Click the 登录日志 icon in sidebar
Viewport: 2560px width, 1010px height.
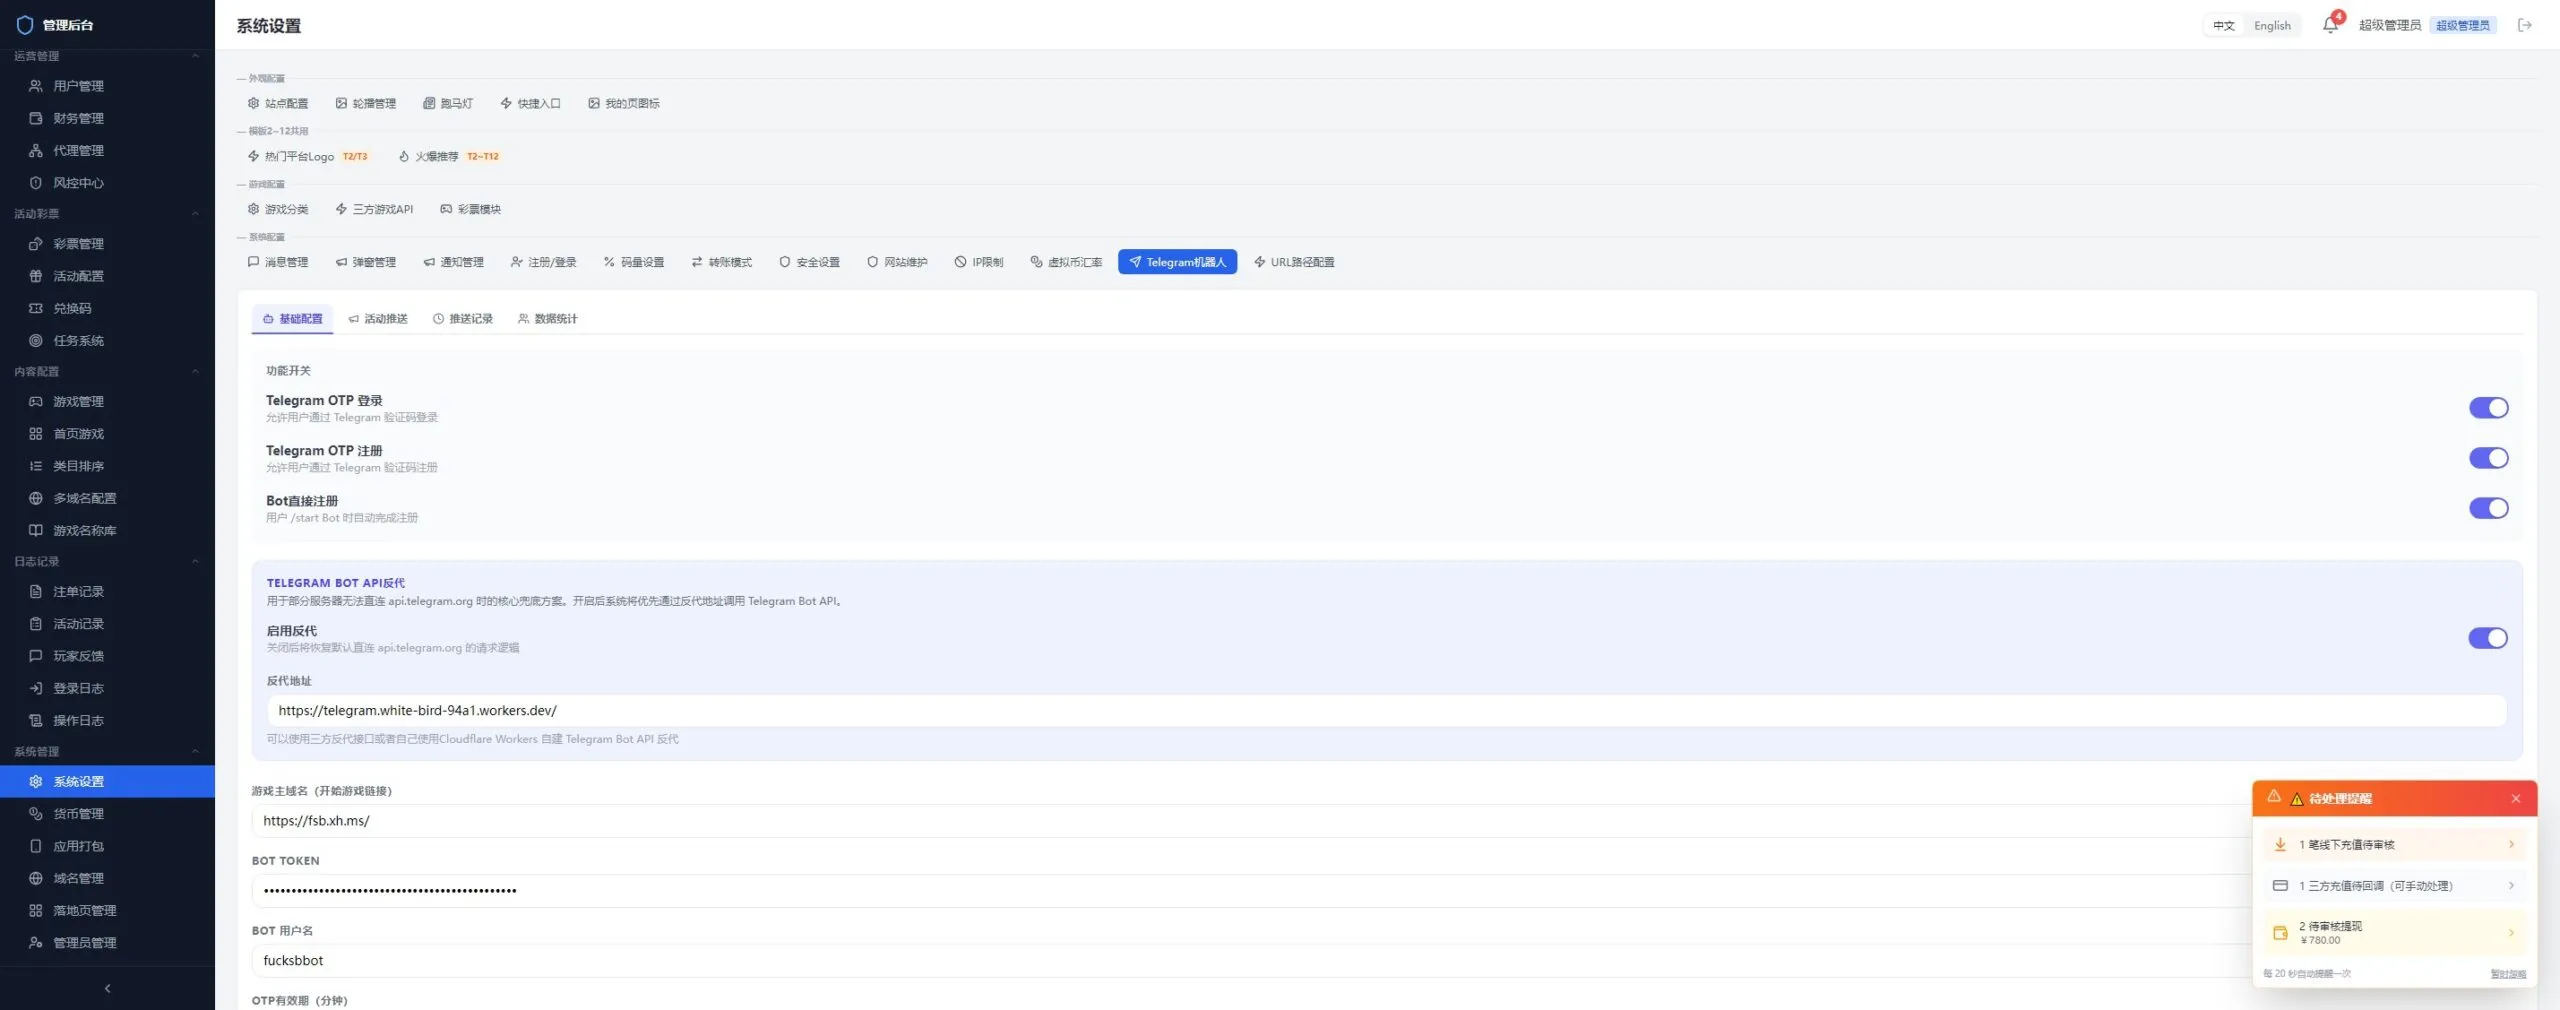(36, 688)
